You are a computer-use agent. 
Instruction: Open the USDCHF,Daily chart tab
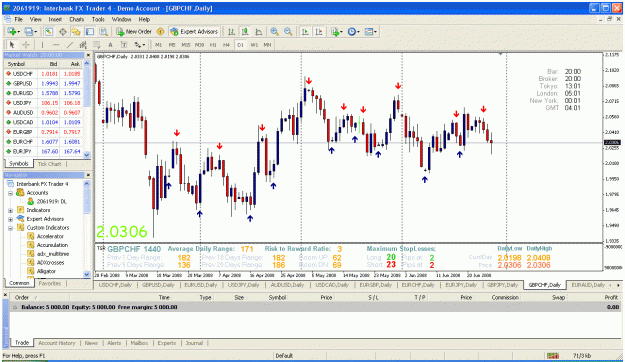click(x=115, y=285)
